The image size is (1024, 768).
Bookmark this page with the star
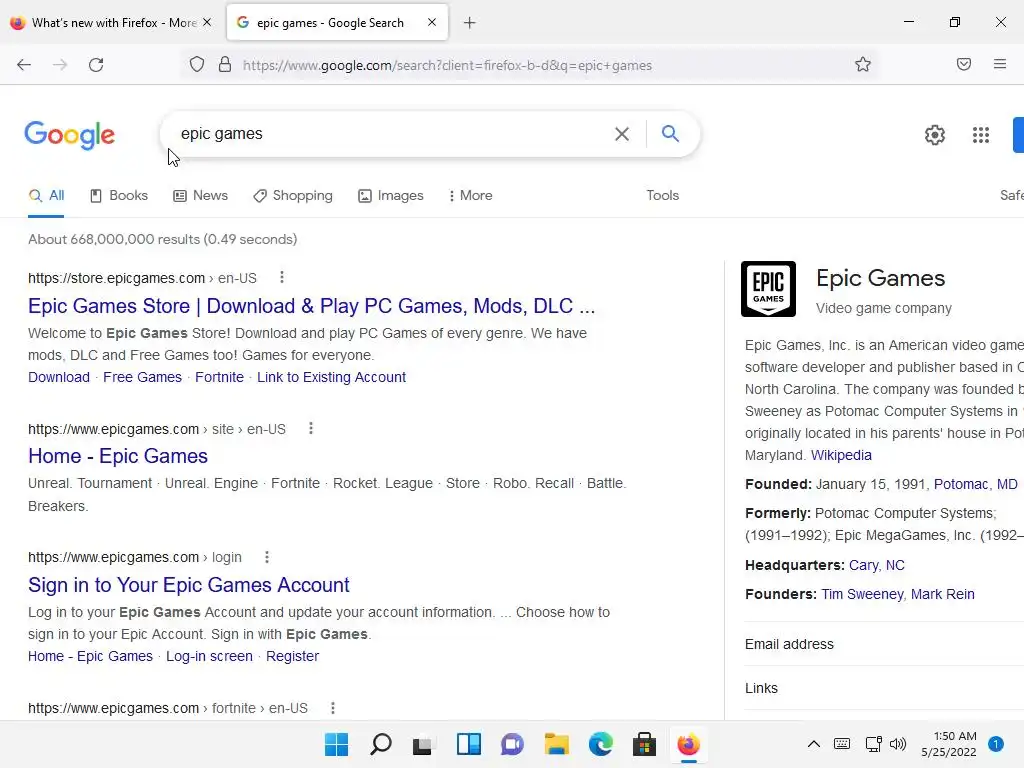(x=863, y=65)
